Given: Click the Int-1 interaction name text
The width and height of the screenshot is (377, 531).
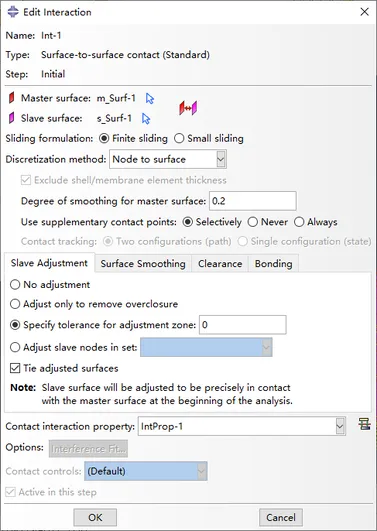Looking at the screenshot, I should 51,36.
